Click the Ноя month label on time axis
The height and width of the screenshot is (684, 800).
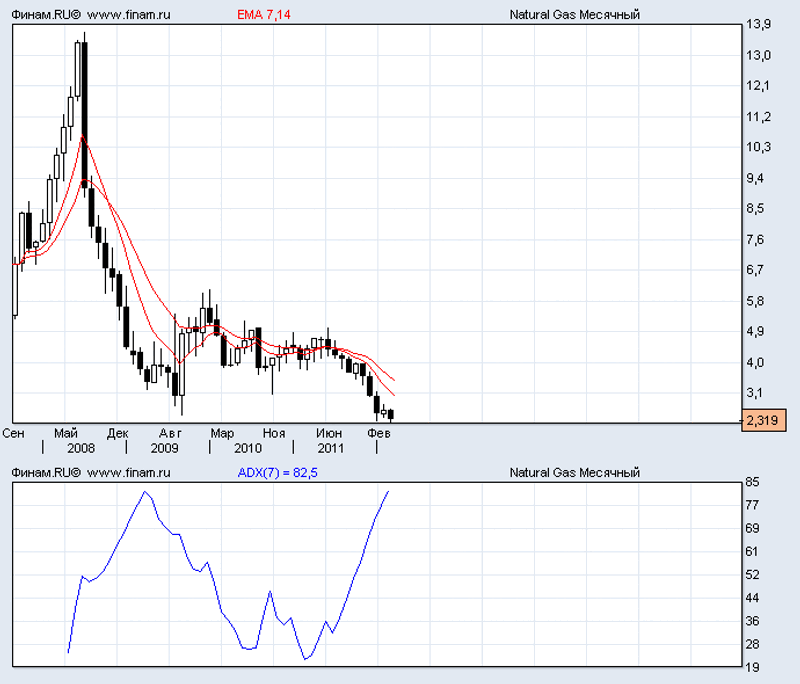tap(274, 434)
